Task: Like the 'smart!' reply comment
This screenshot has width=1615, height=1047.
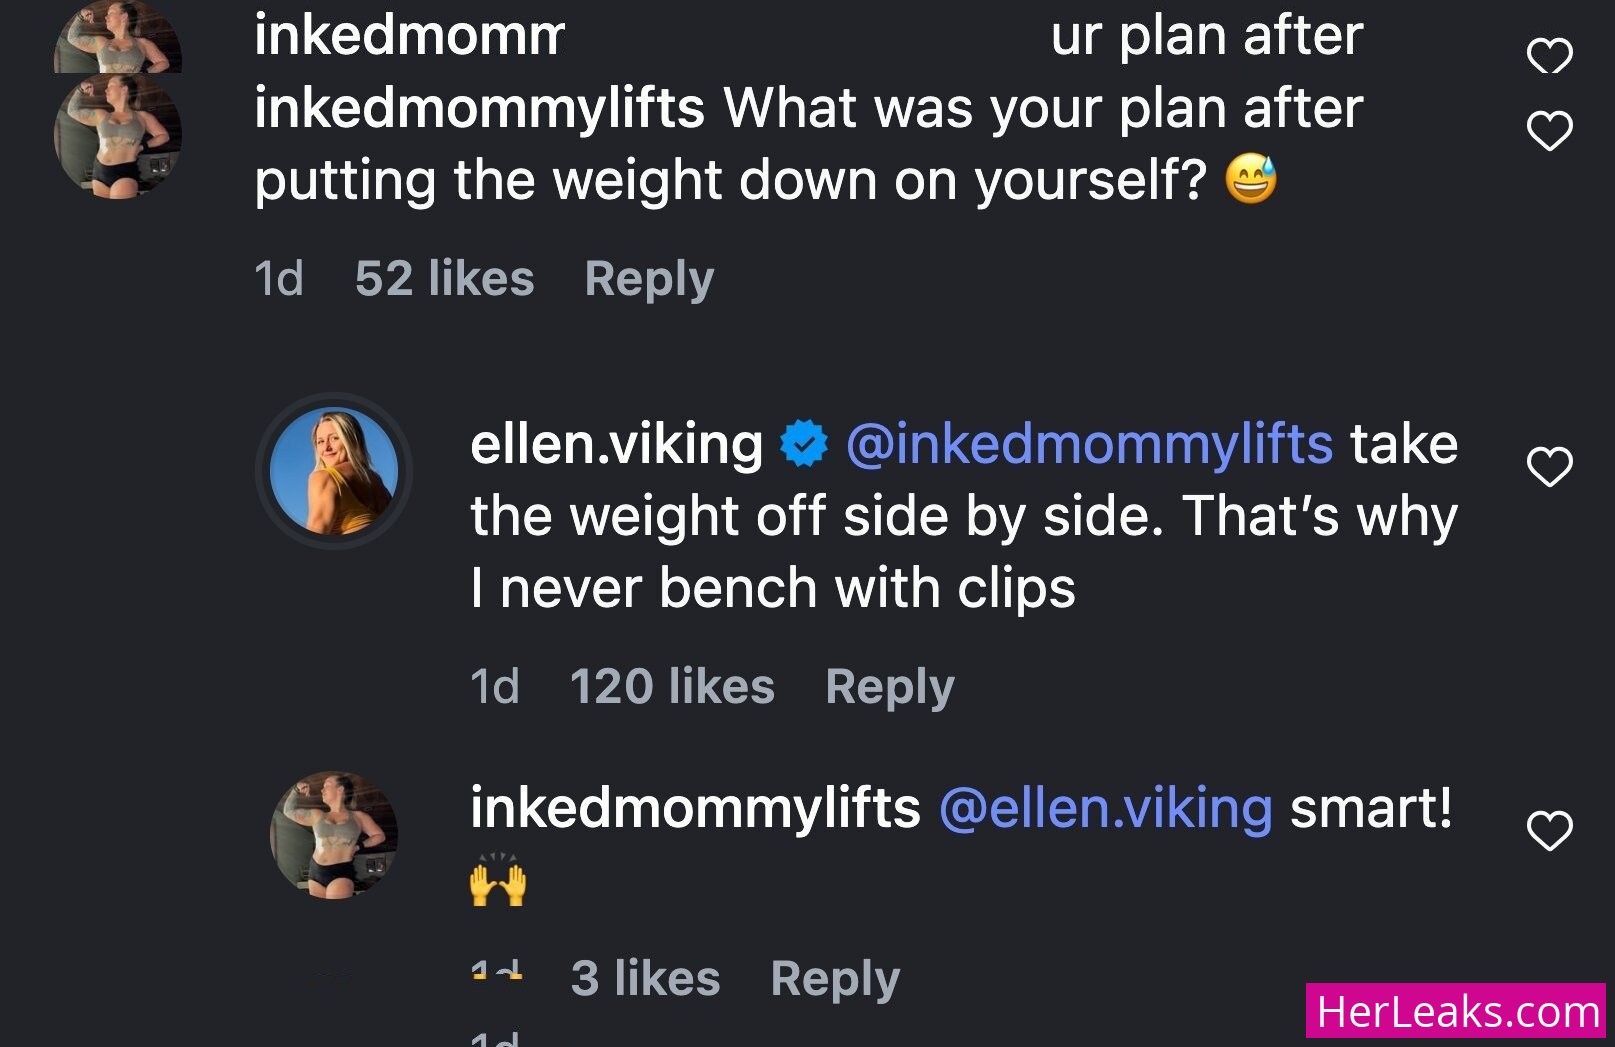Action: tap(1549, 831)
